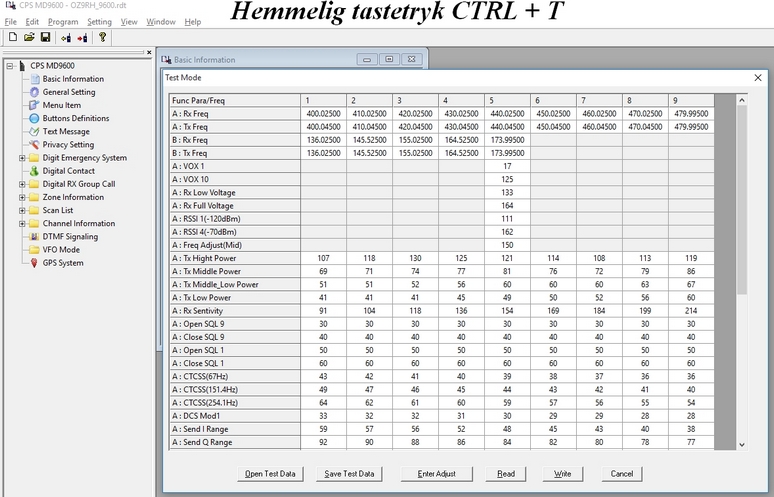
Task: Open the Window menu
Action: click(161, 22)
